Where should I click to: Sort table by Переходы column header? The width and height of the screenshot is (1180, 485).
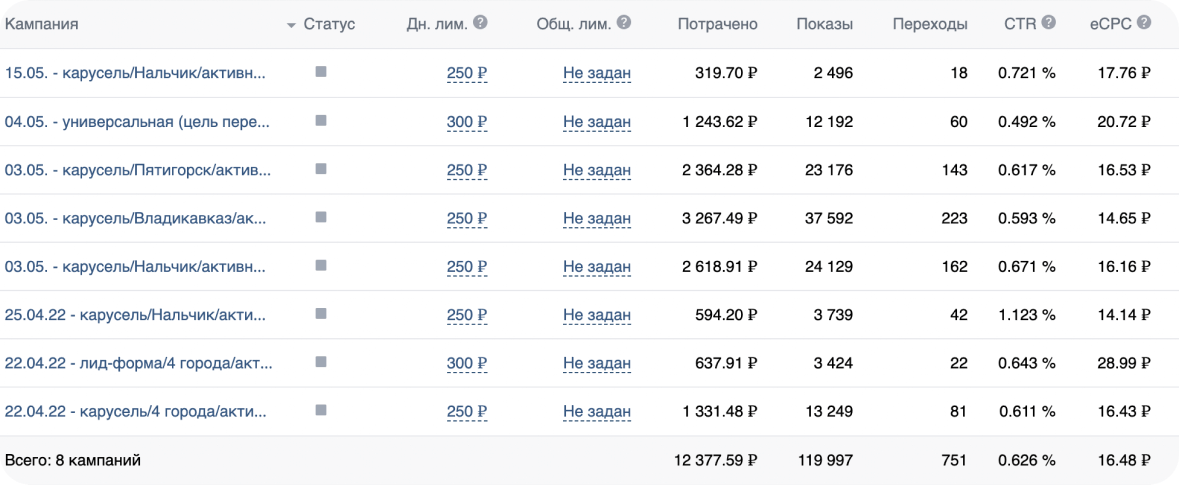tap(929, 24)
